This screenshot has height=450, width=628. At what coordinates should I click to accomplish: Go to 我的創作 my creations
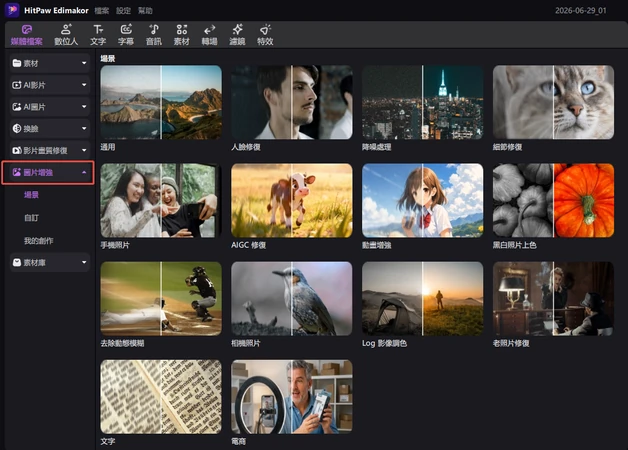point(38,241)
